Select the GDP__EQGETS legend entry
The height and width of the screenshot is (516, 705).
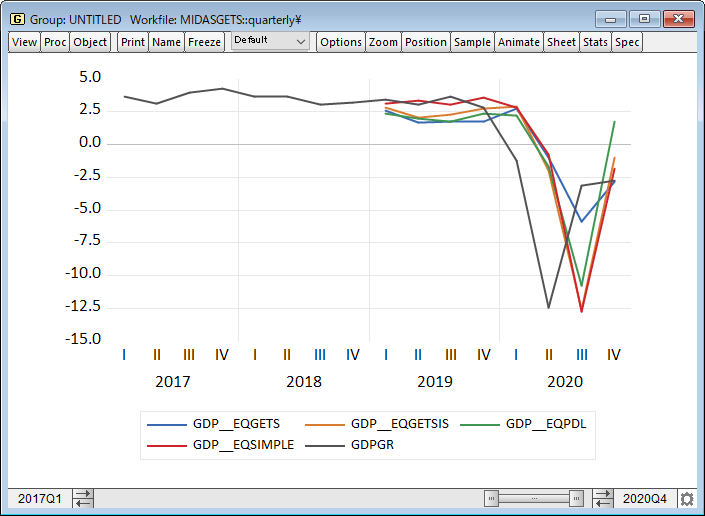click(x=236, y=424)
